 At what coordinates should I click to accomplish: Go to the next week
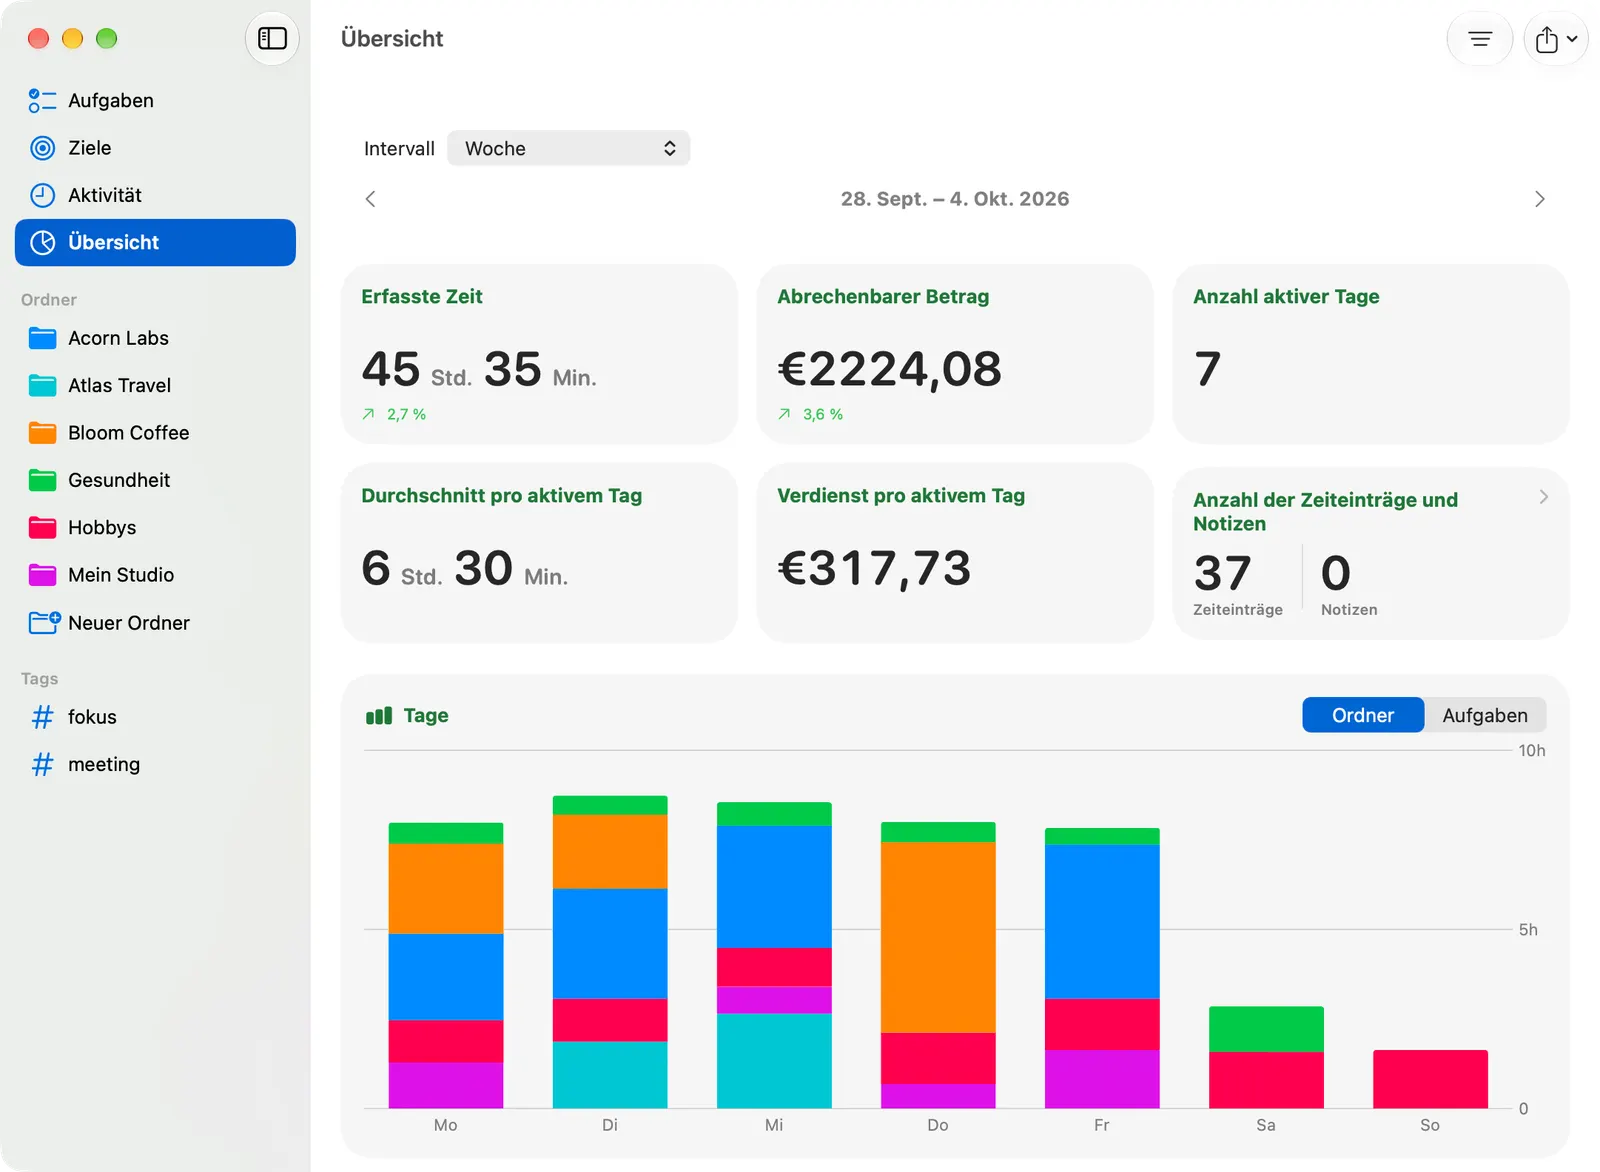[1540, 199]
